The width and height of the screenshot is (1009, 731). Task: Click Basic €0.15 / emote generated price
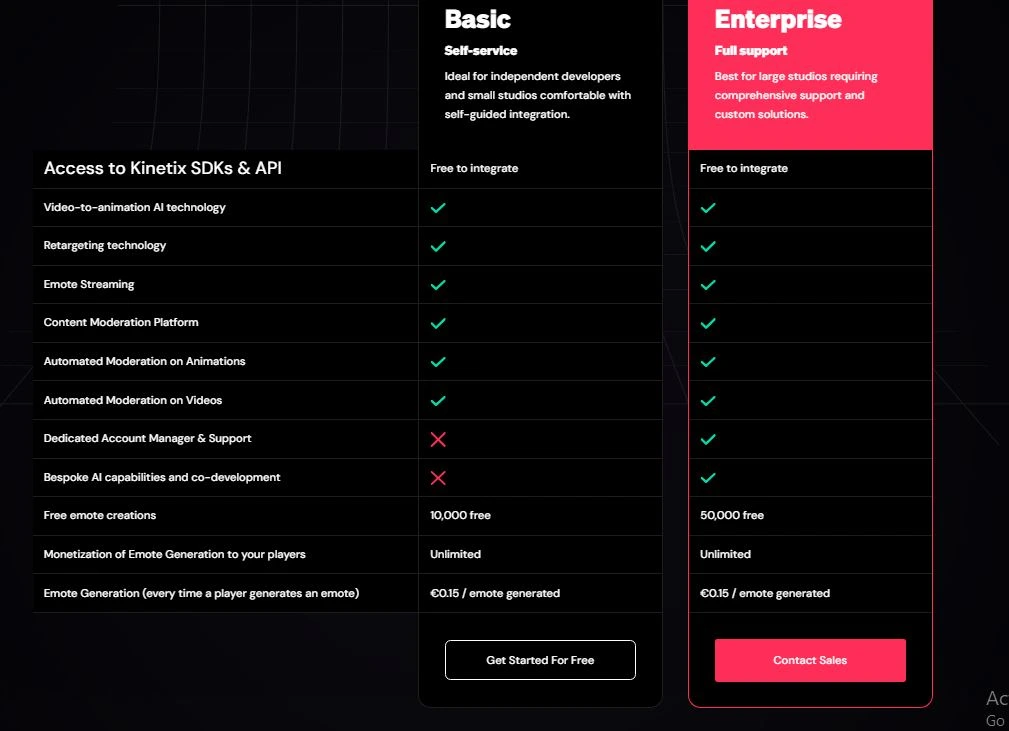tap(495, 594)
